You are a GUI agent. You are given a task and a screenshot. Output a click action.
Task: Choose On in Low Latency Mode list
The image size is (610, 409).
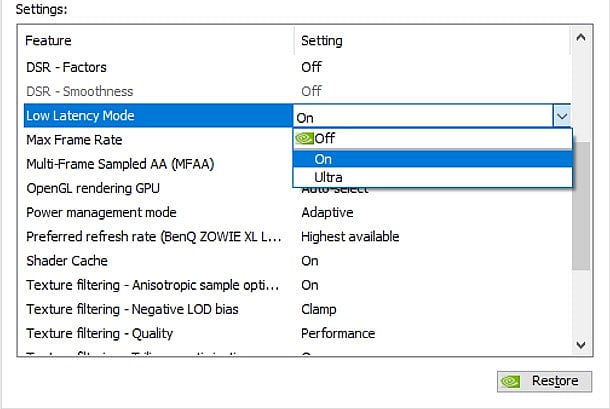point(432,159)
